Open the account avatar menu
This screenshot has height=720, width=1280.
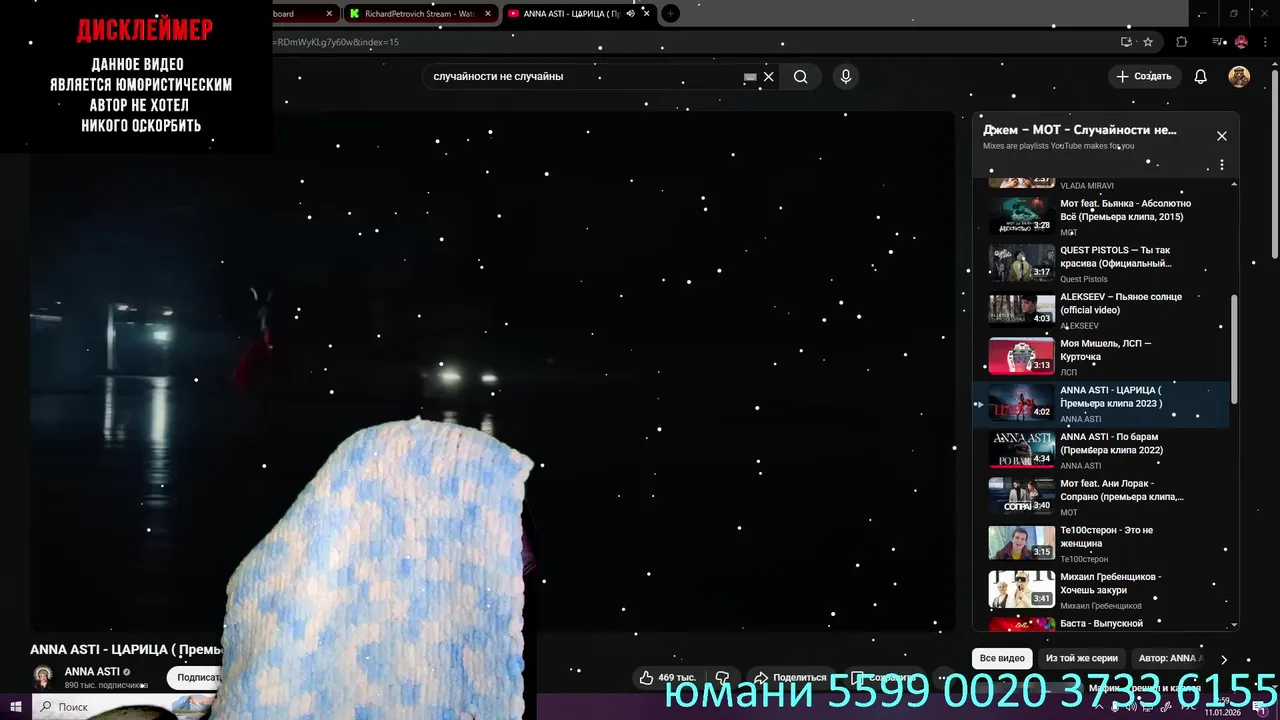[x=1239, y=77]
